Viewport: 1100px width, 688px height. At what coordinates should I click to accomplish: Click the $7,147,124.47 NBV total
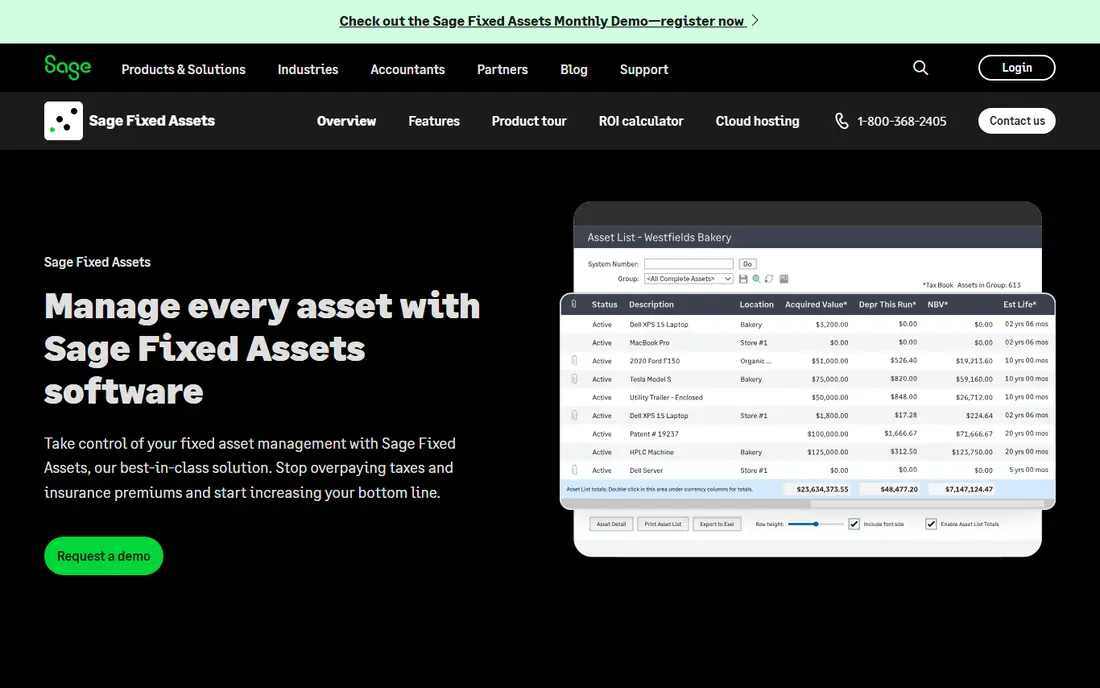(969, 489)
